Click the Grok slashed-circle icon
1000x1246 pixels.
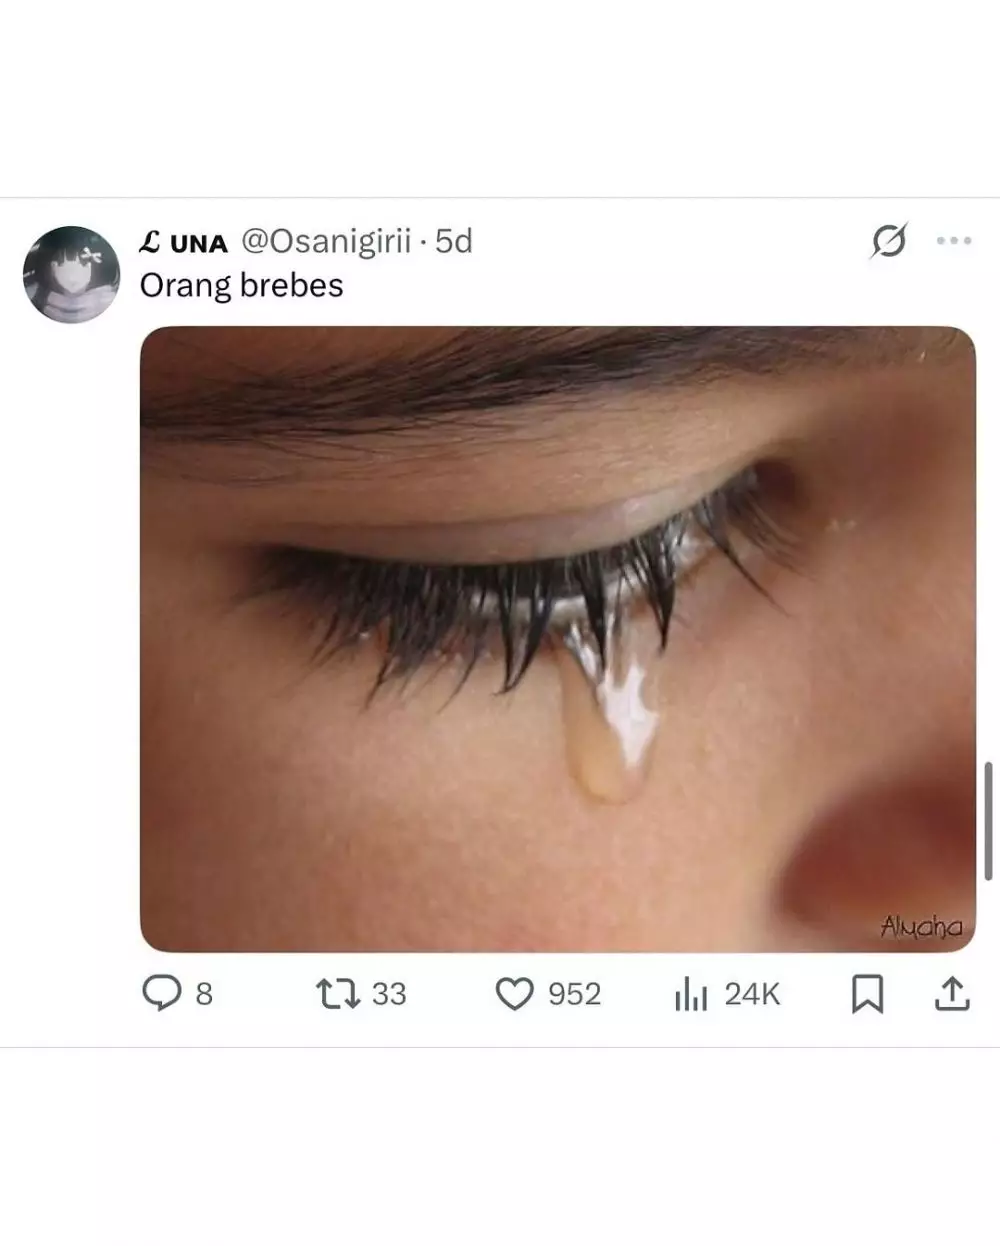888,241
